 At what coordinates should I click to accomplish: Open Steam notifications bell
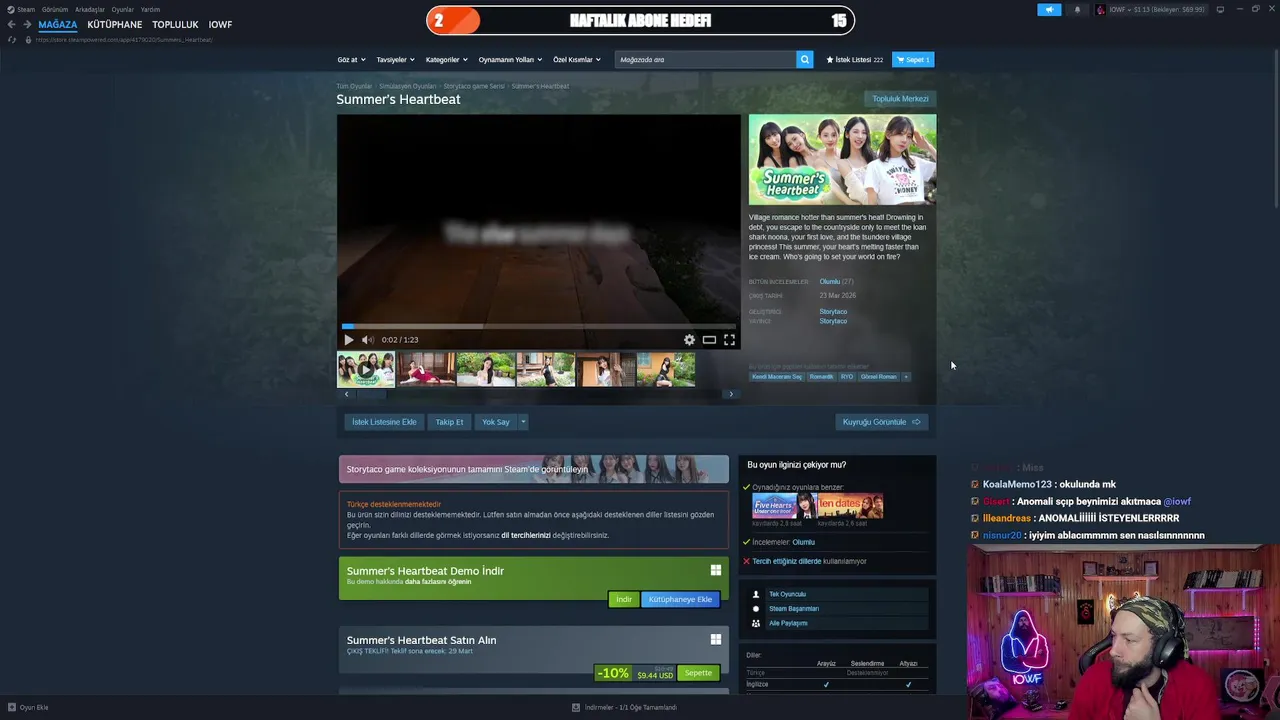pos(1077,10)
